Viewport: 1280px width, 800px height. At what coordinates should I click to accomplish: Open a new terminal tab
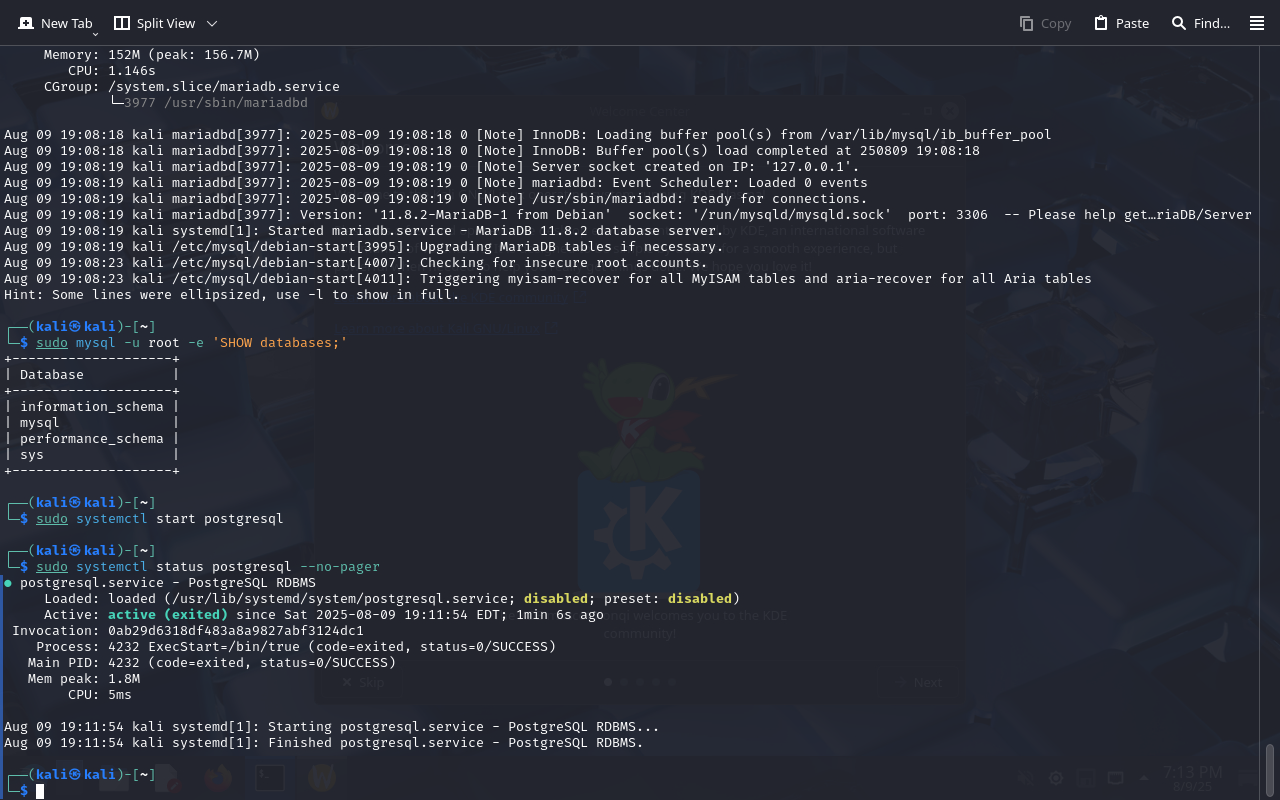55,23
